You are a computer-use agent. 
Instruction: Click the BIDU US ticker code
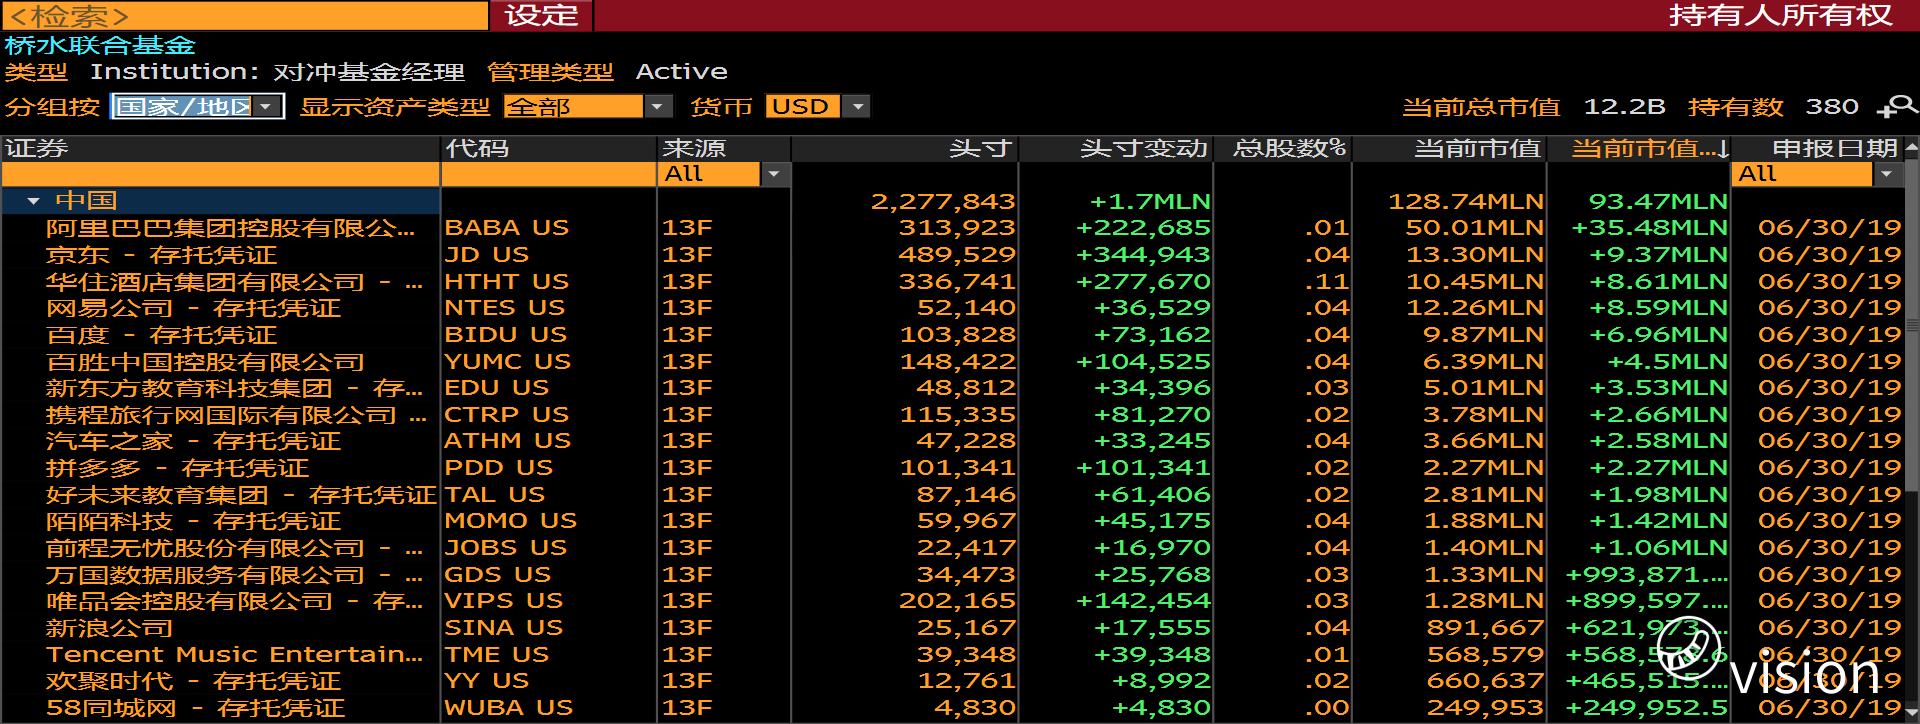pyautogui.click(x=506, y=335)
